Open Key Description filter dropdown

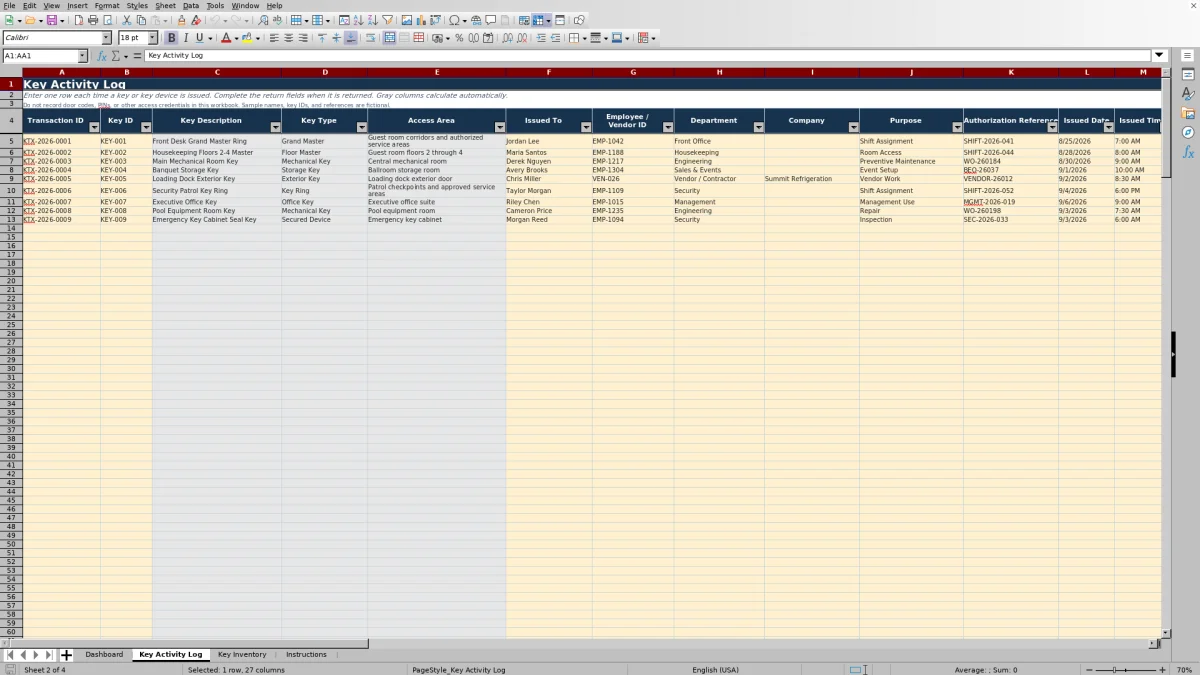(x=275, y=127)
